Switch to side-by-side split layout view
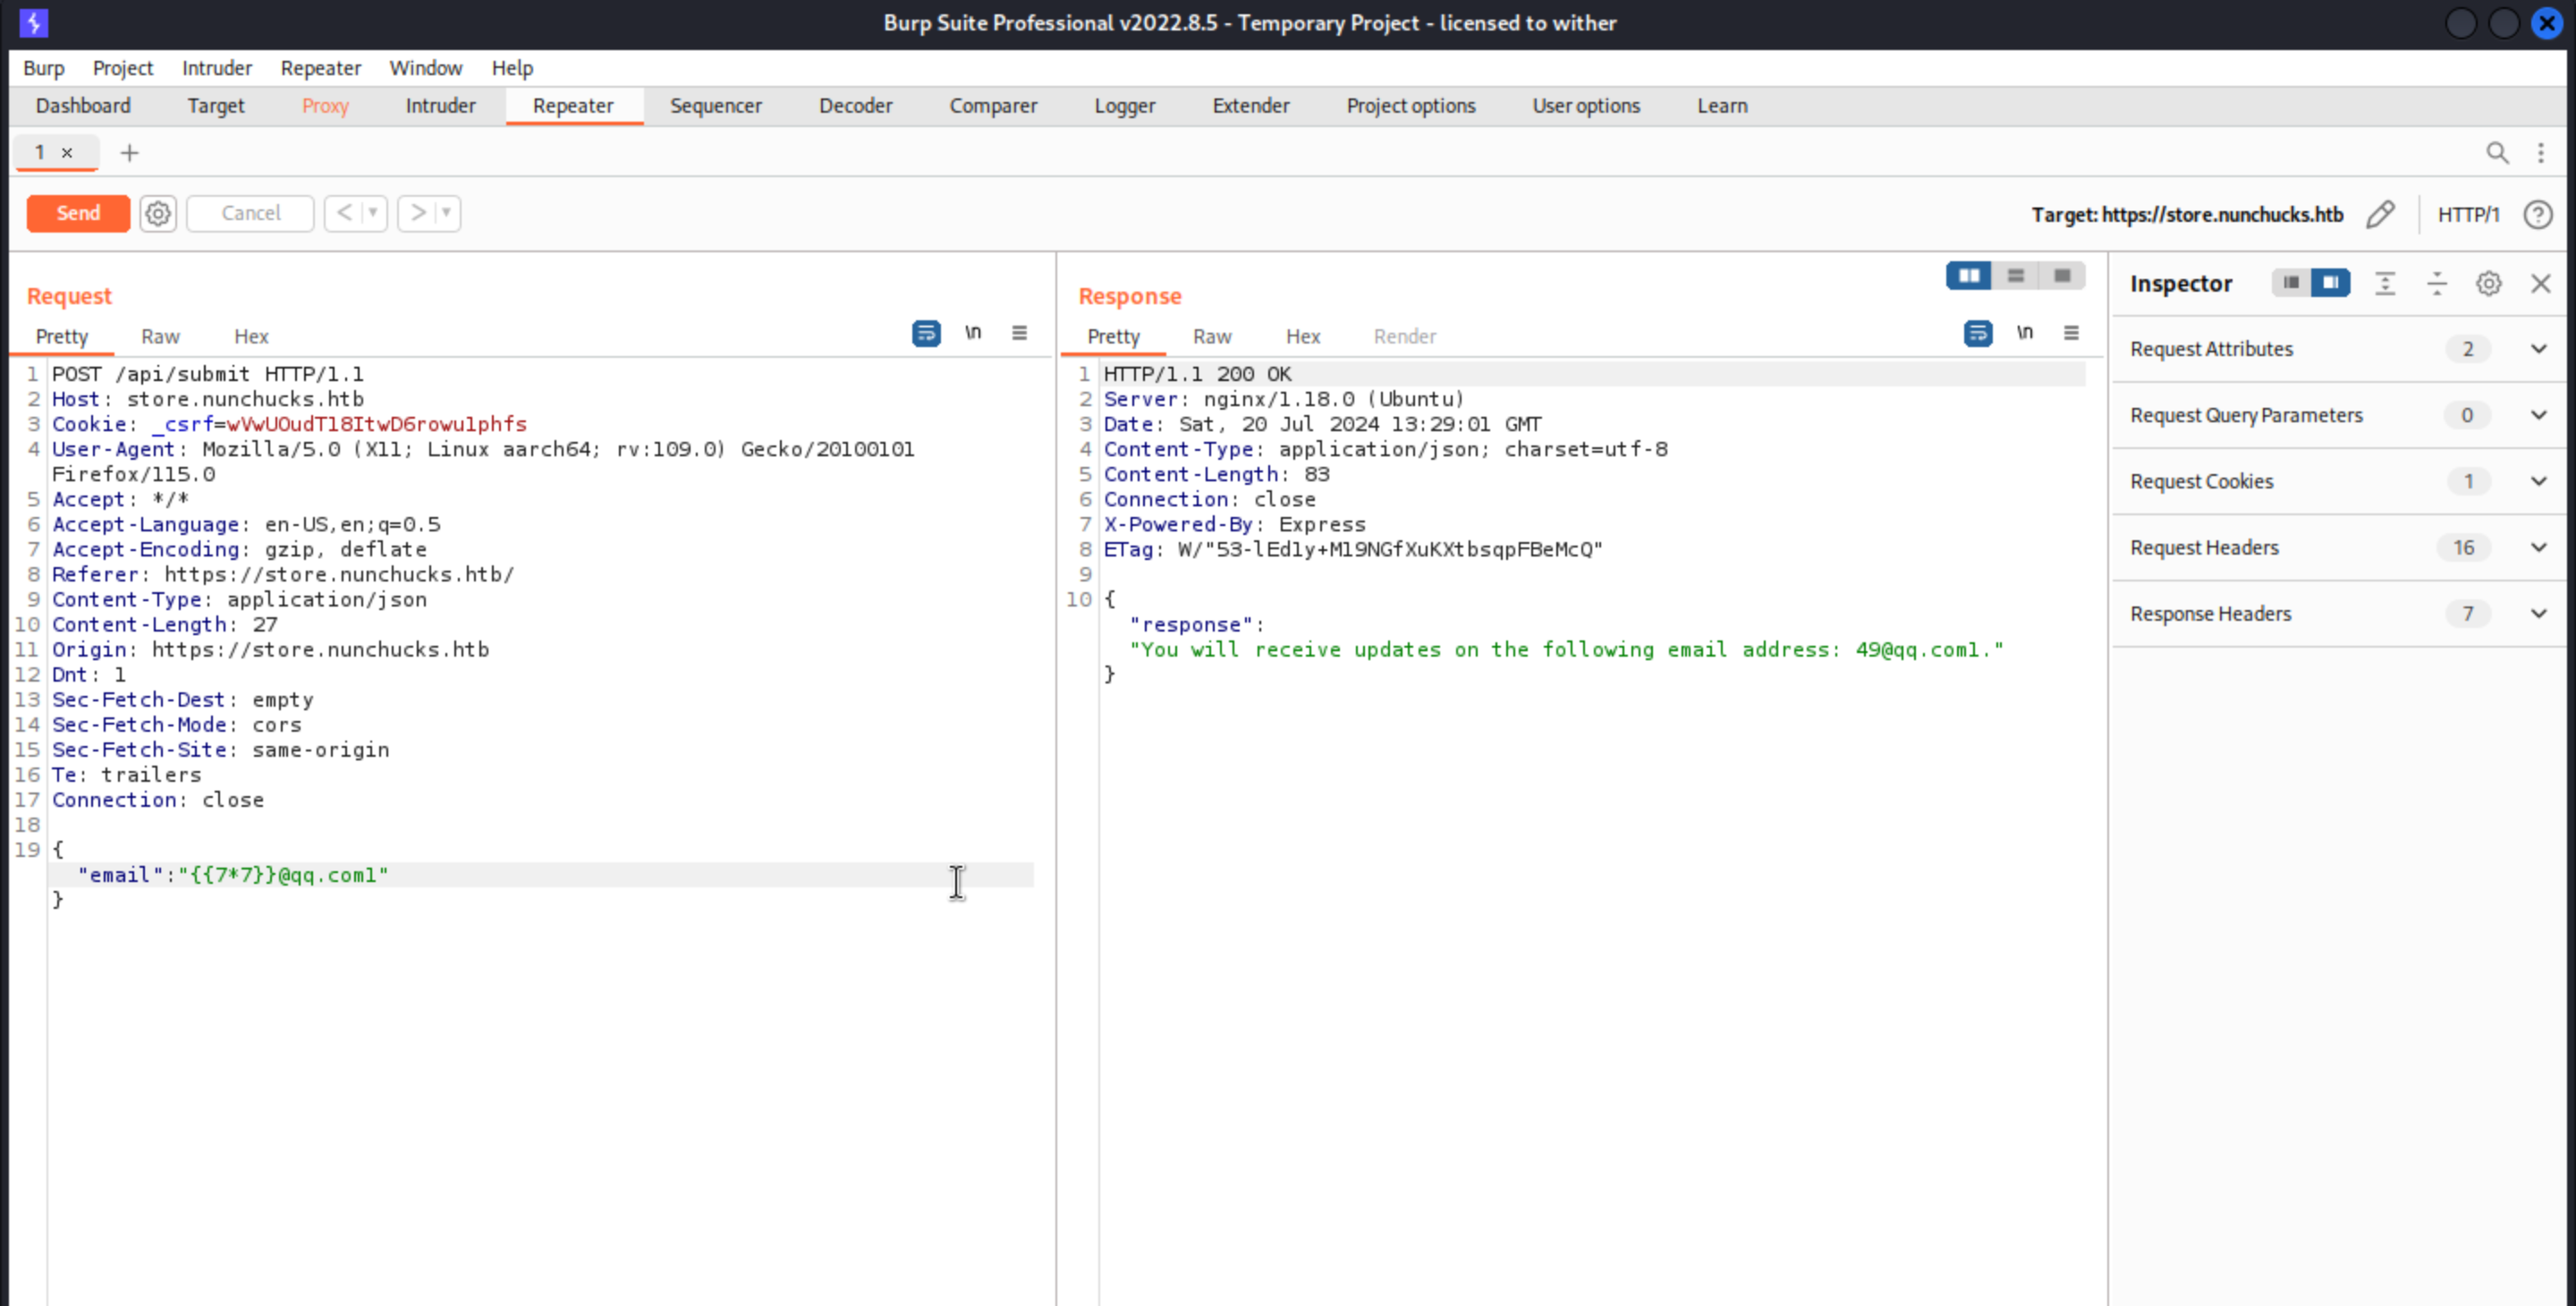2576x1306 pixels. coord(1968,276)
